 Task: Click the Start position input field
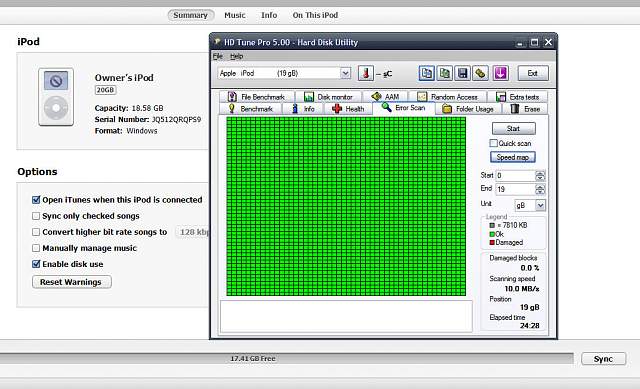(516, 176)
